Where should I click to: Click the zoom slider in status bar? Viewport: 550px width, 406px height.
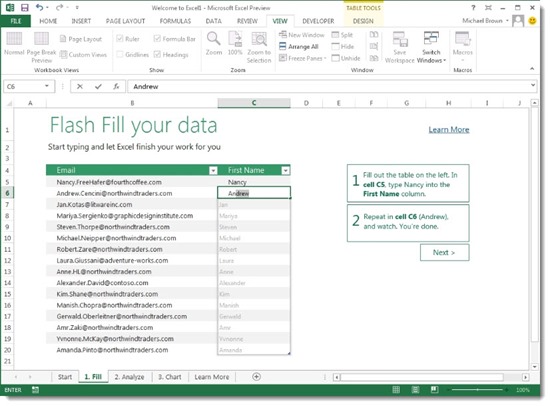coord(477,390)
